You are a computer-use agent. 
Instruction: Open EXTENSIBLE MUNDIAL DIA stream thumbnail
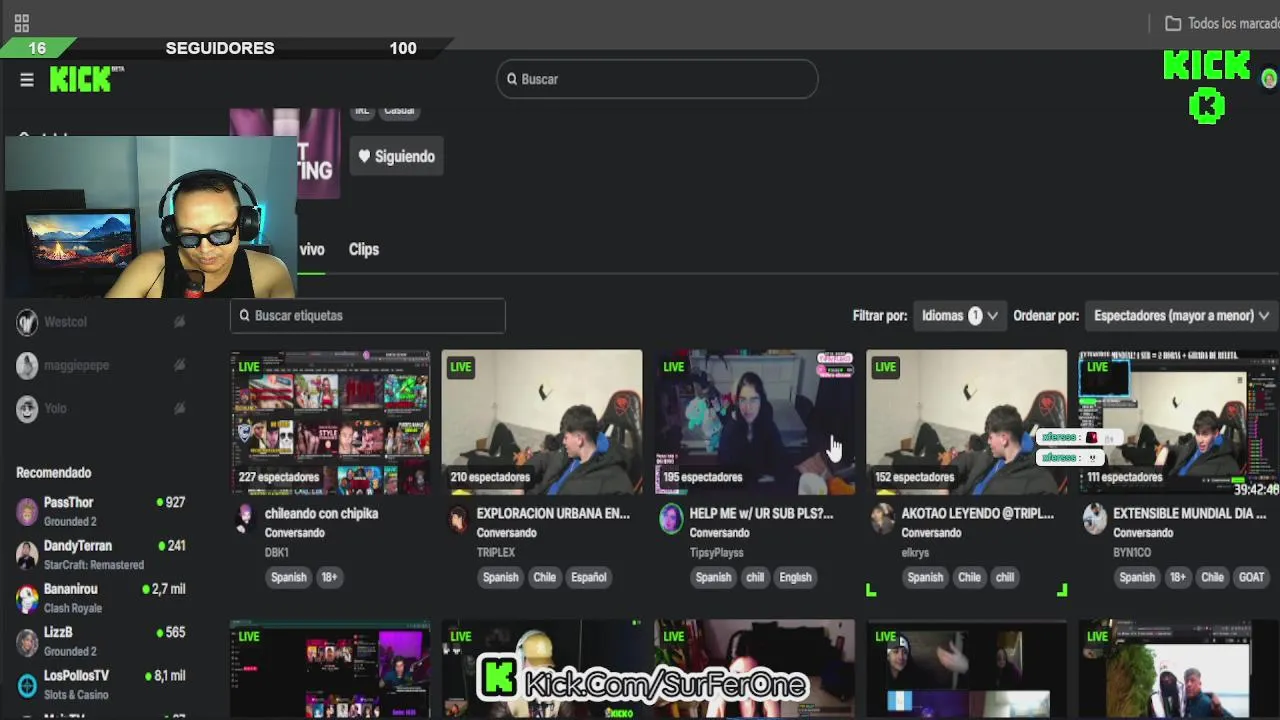(1179, 422)
